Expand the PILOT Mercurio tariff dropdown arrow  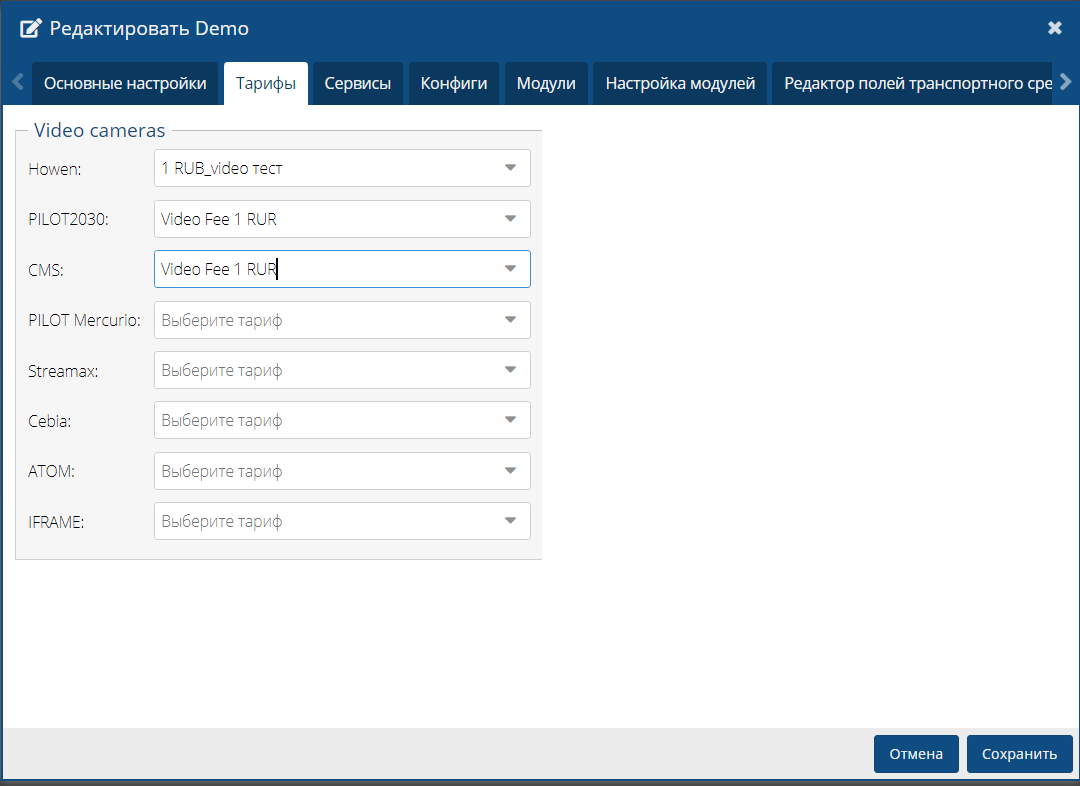[x=510, y=320]
